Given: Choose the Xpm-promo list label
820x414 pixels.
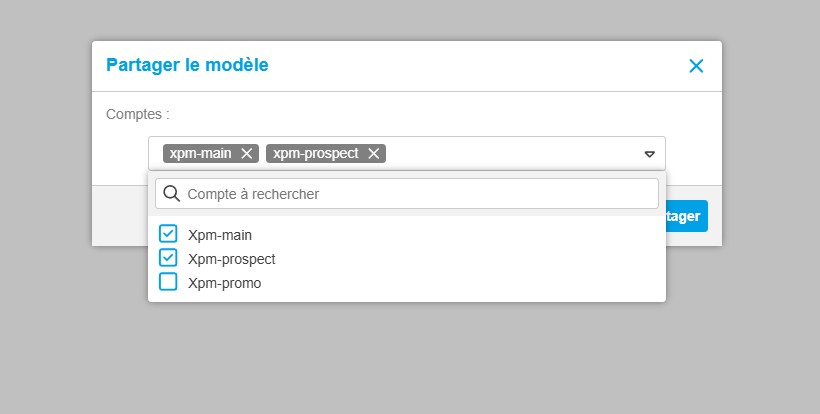Looking at the screenshot, I should 224,283.
